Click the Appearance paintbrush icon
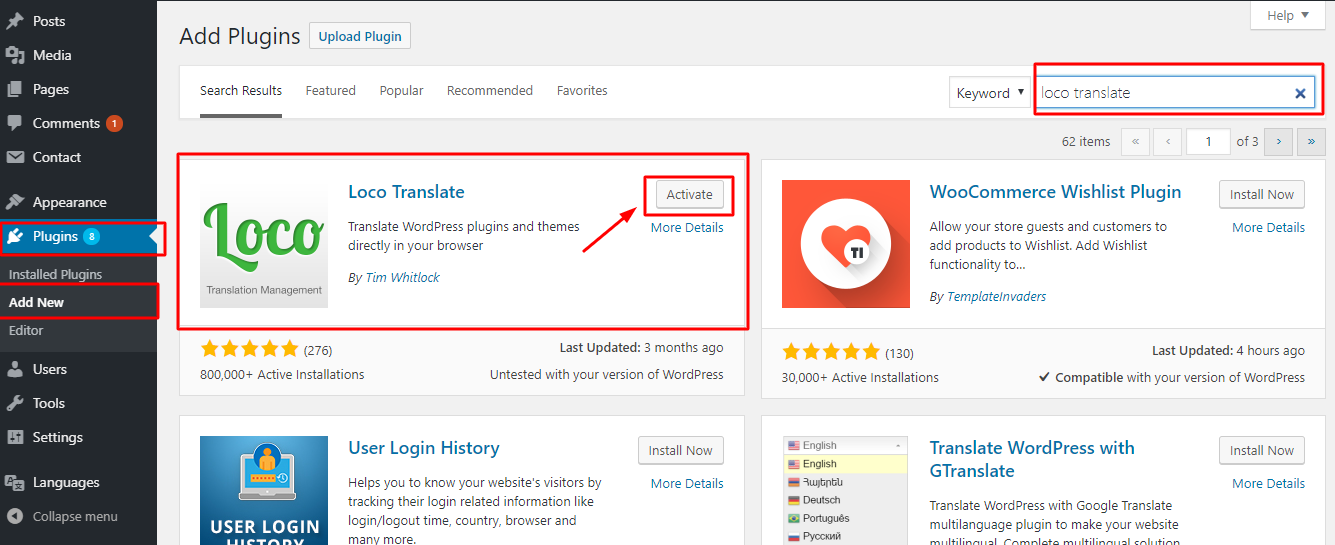This screenshot has height=545, width=1335. (x=15, y=202)
